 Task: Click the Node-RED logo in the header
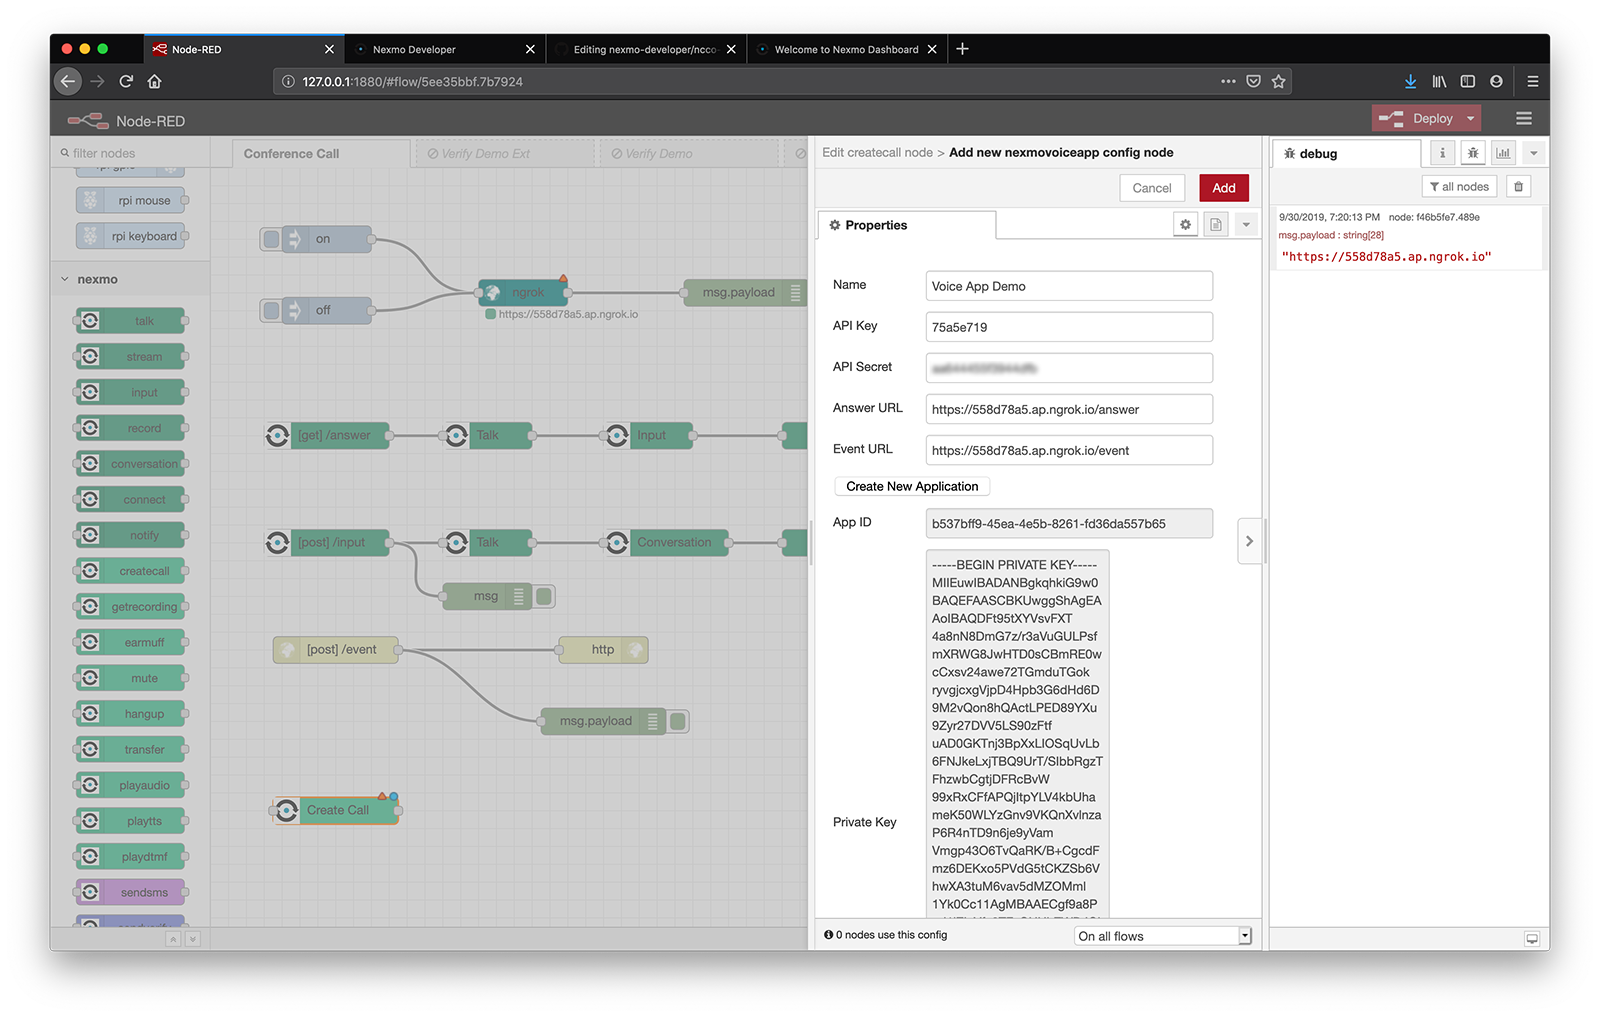pyautogui.click(x=88, y=121)
